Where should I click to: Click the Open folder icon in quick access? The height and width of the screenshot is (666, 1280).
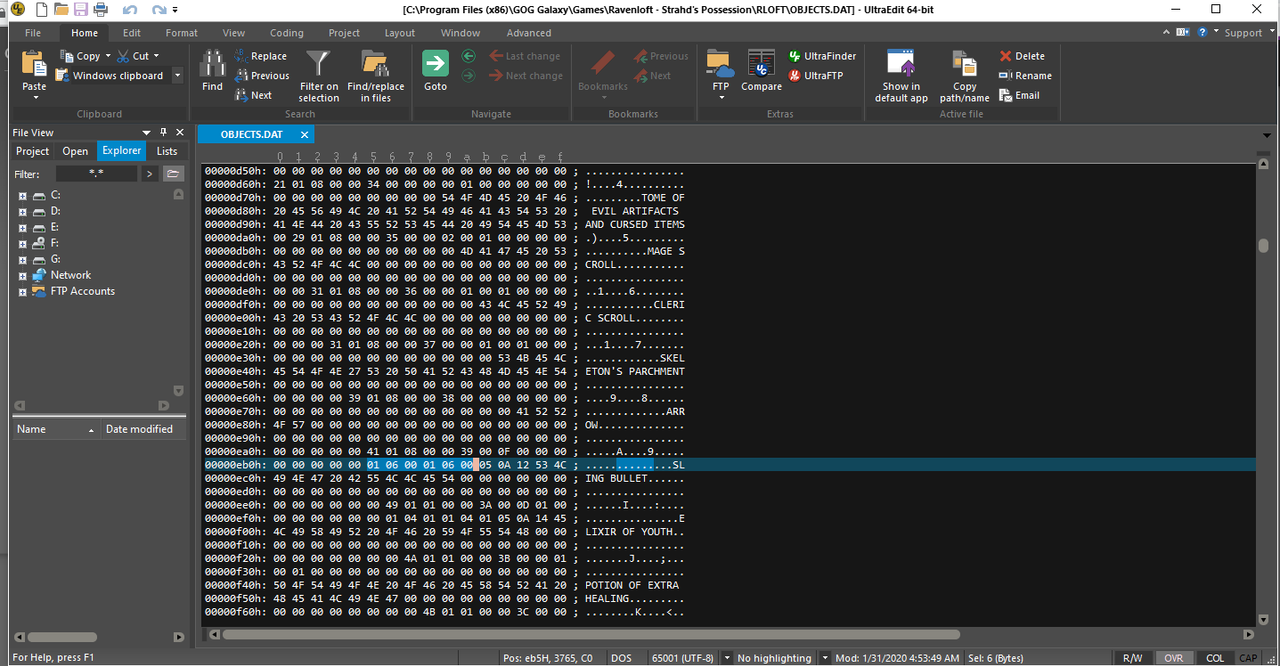tap(61, 9)
